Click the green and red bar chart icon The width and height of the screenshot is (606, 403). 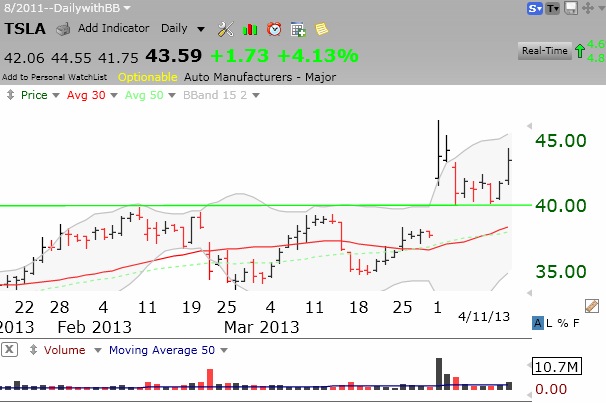[250, 29]
